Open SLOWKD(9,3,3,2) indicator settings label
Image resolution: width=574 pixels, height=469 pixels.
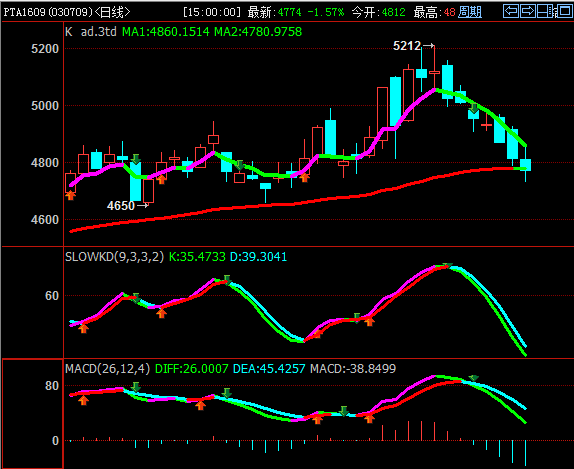tap(114, 257)
